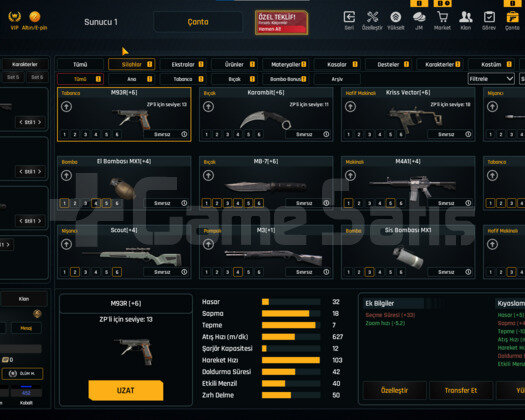Switch to the Ekstralar tab
This screenshot has height=420, width=525.
tap(183, 64)
